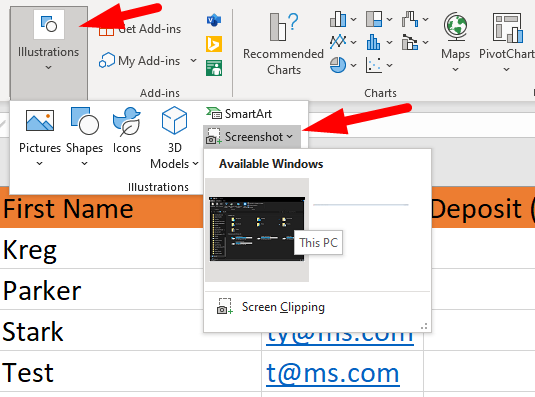Image resolution: width=535 pixels, height=397 pixels.
Task: Open the Shapes gallery
Action: click(x=84, y=136)
